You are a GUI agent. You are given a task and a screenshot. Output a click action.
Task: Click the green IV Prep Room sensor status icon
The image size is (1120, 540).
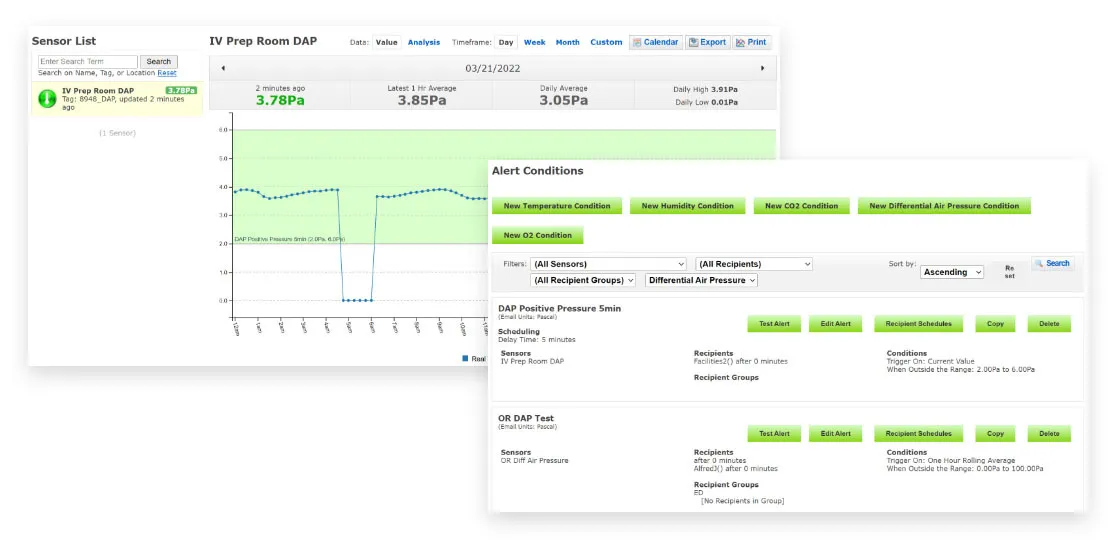click(46, 98)
